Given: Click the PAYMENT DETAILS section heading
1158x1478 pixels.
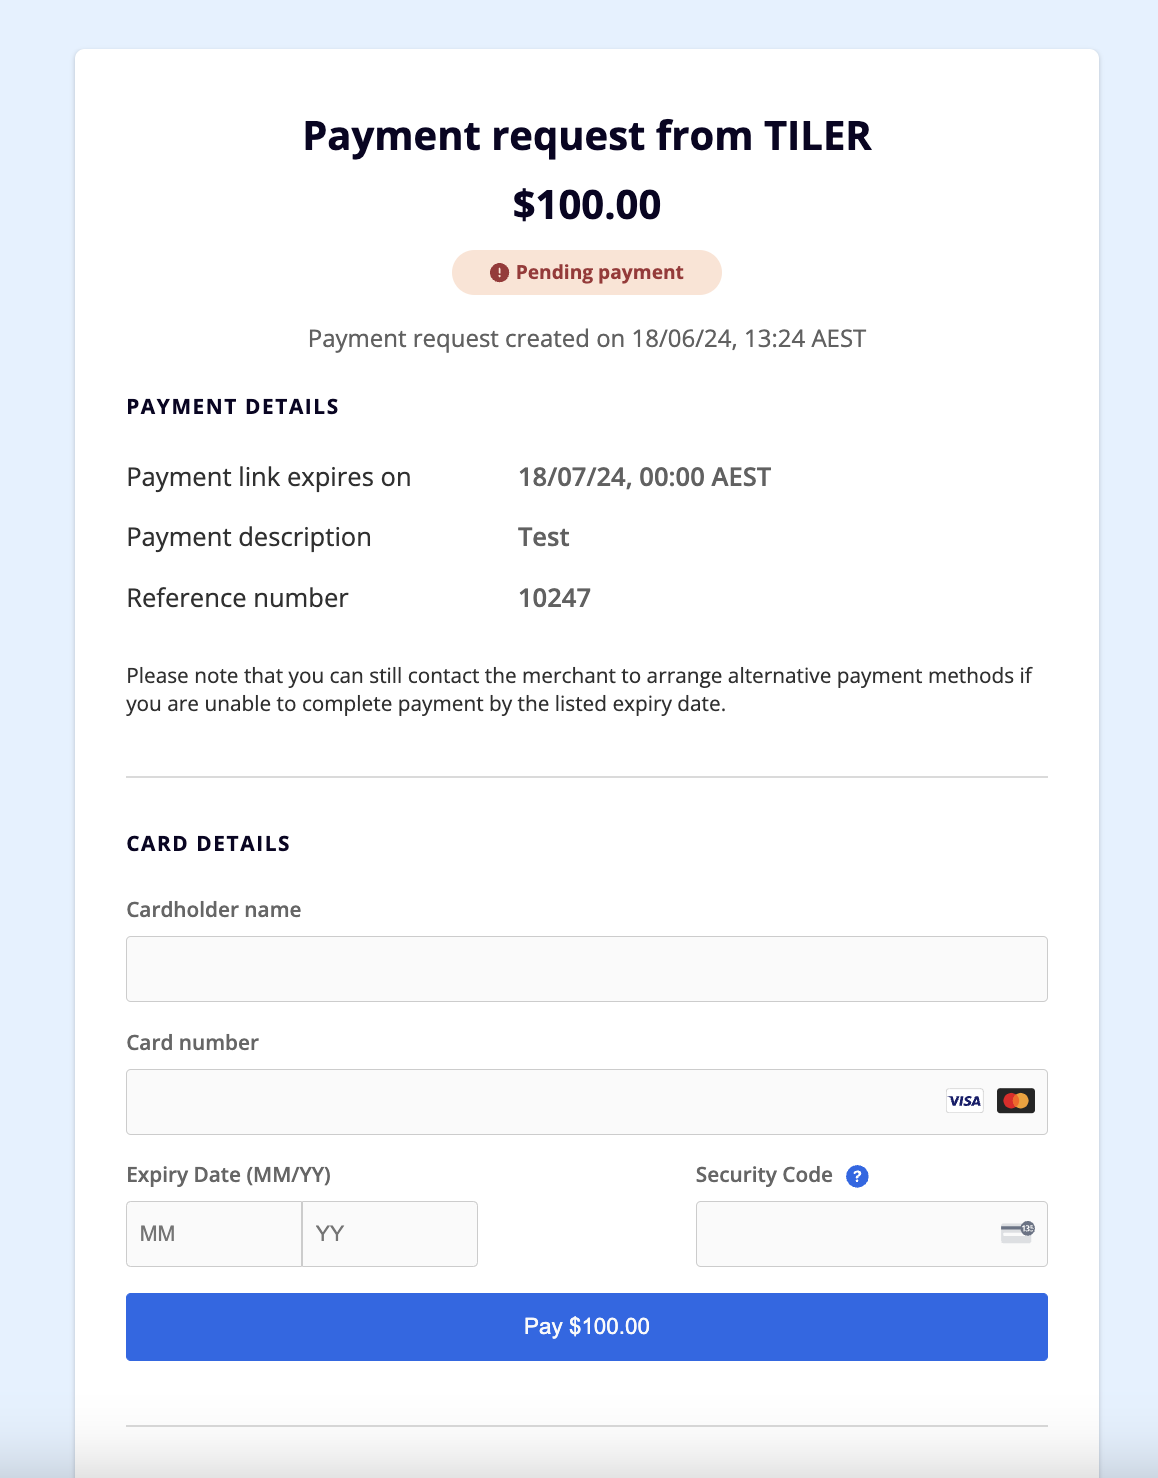Looking at the screenshot, I should pos(232,407).
